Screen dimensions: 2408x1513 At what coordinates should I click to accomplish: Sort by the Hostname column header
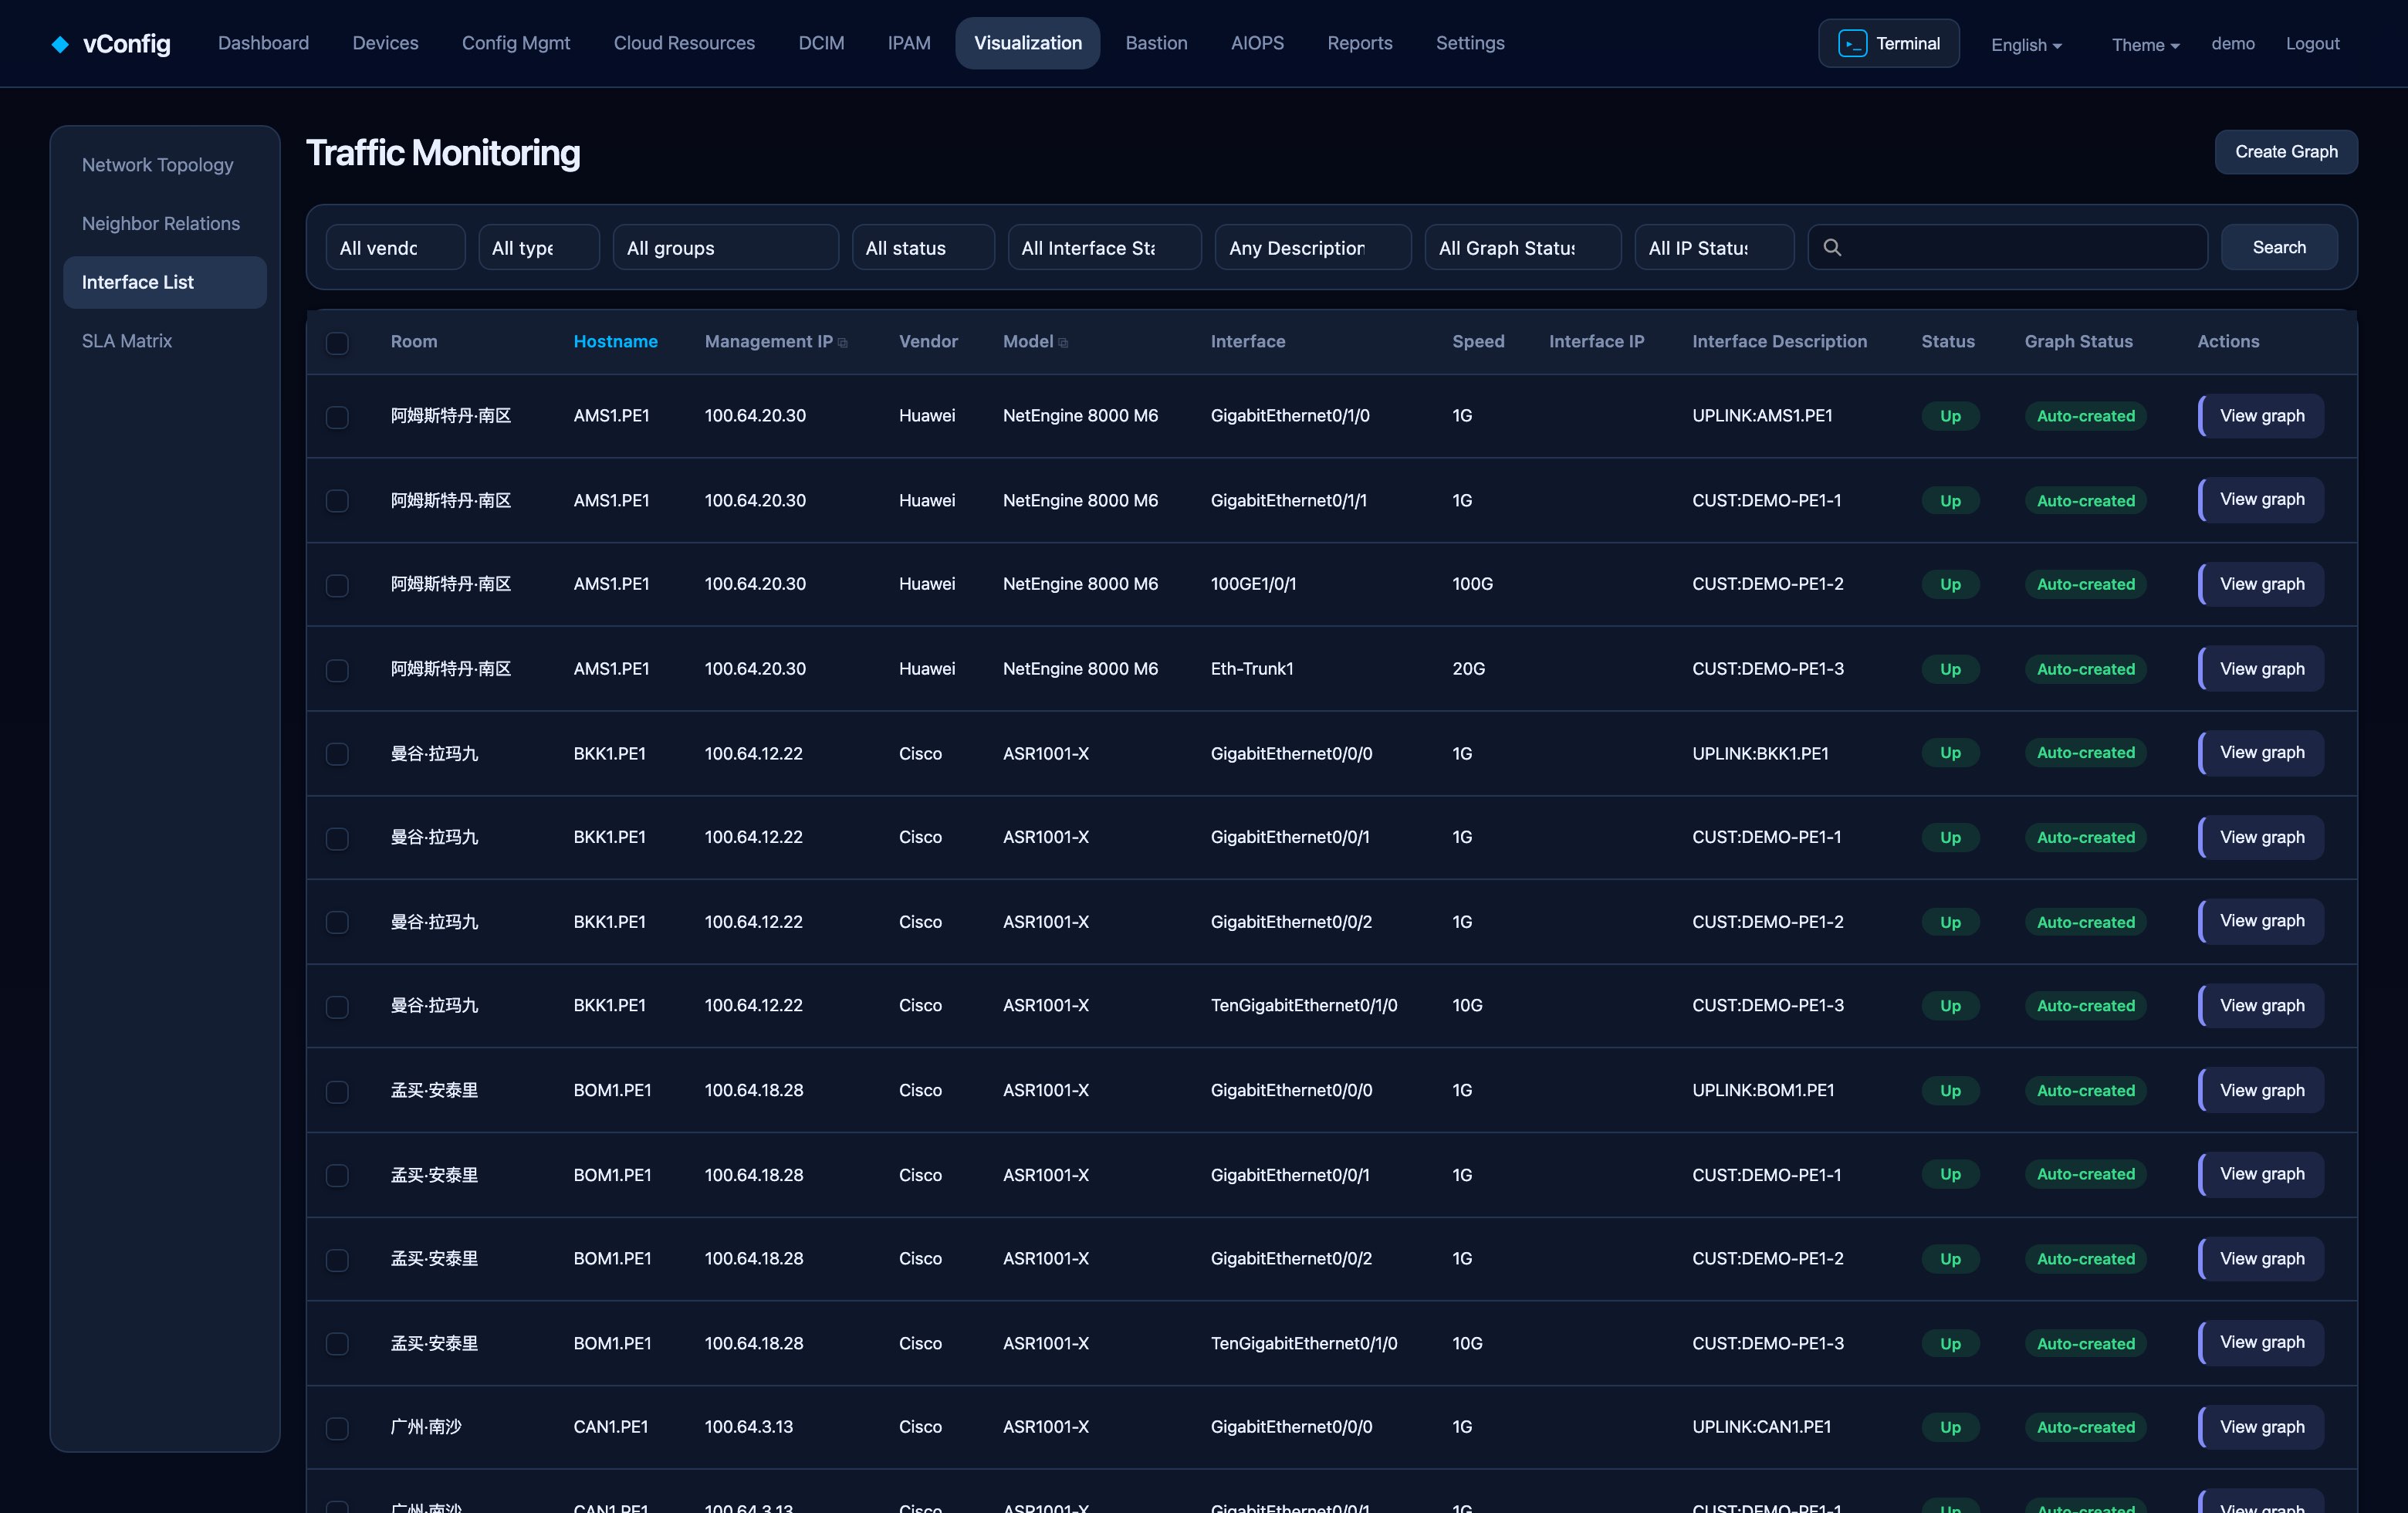(615, 342)
